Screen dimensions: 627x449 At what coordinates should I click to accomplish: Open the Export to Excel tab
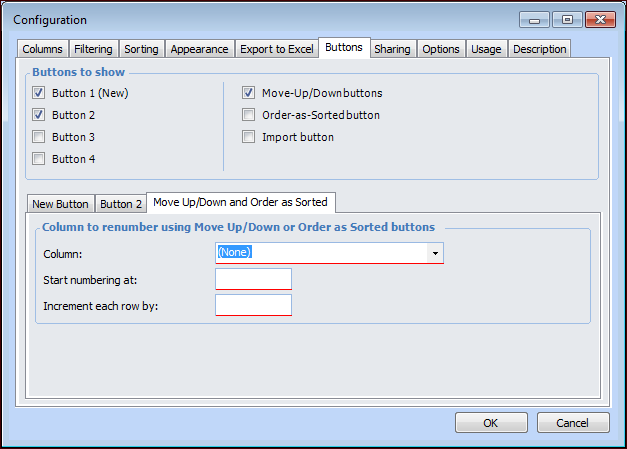pos(277,49)
